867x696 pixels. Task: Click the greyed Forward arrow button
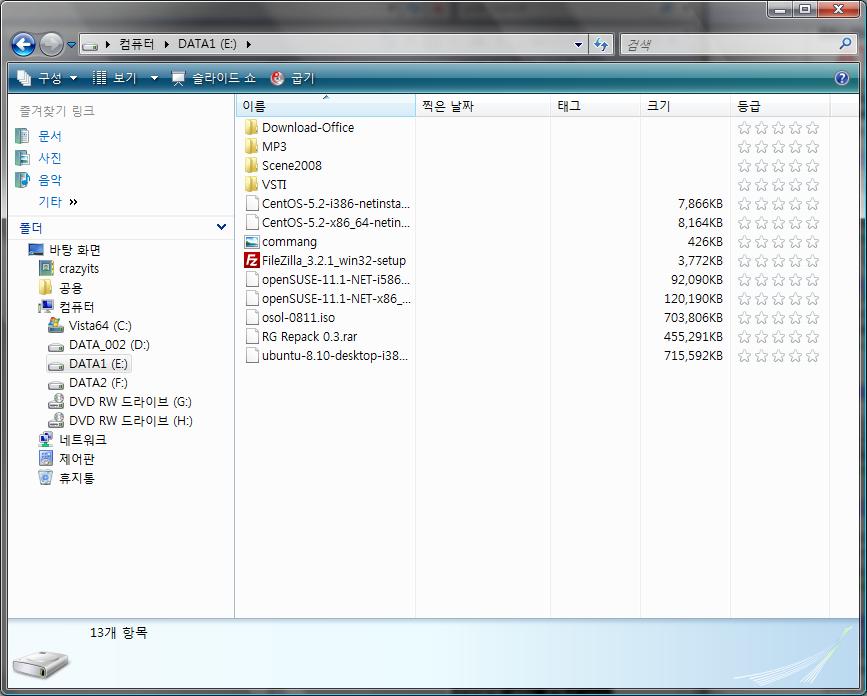point(51,44)
